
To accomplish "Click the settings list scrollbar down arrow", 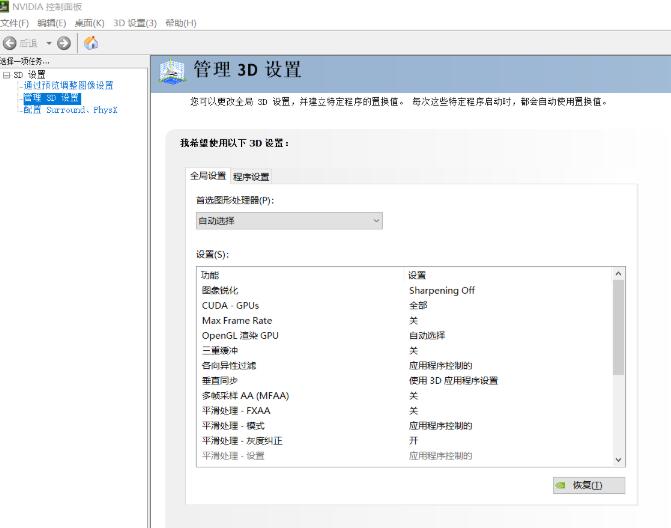I will 618,459.
